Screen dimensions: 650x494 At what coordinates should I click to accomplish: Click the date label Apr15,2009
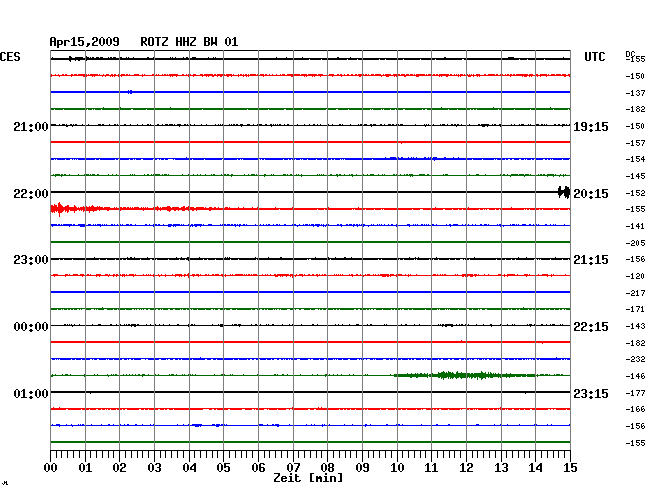click(84, 42)
